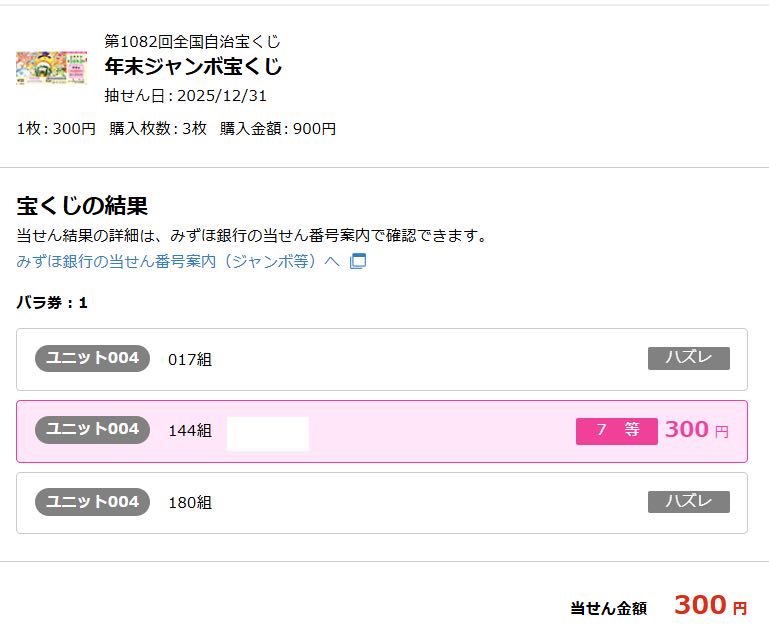769x642 pixels.
Task: Click the white masked number box
Action: pyautogui.click(x=268, y=433)
